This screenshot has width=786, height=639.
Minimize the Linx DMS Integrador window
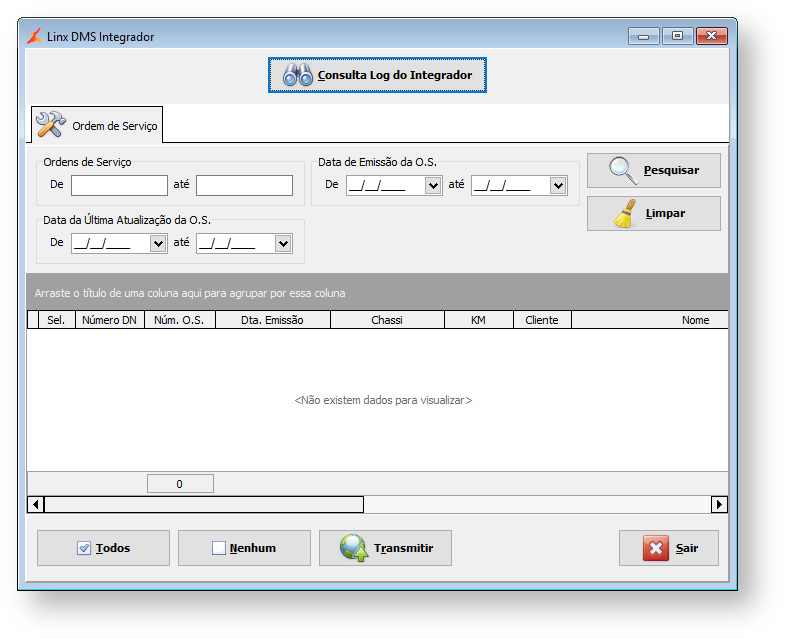[644, 36]
